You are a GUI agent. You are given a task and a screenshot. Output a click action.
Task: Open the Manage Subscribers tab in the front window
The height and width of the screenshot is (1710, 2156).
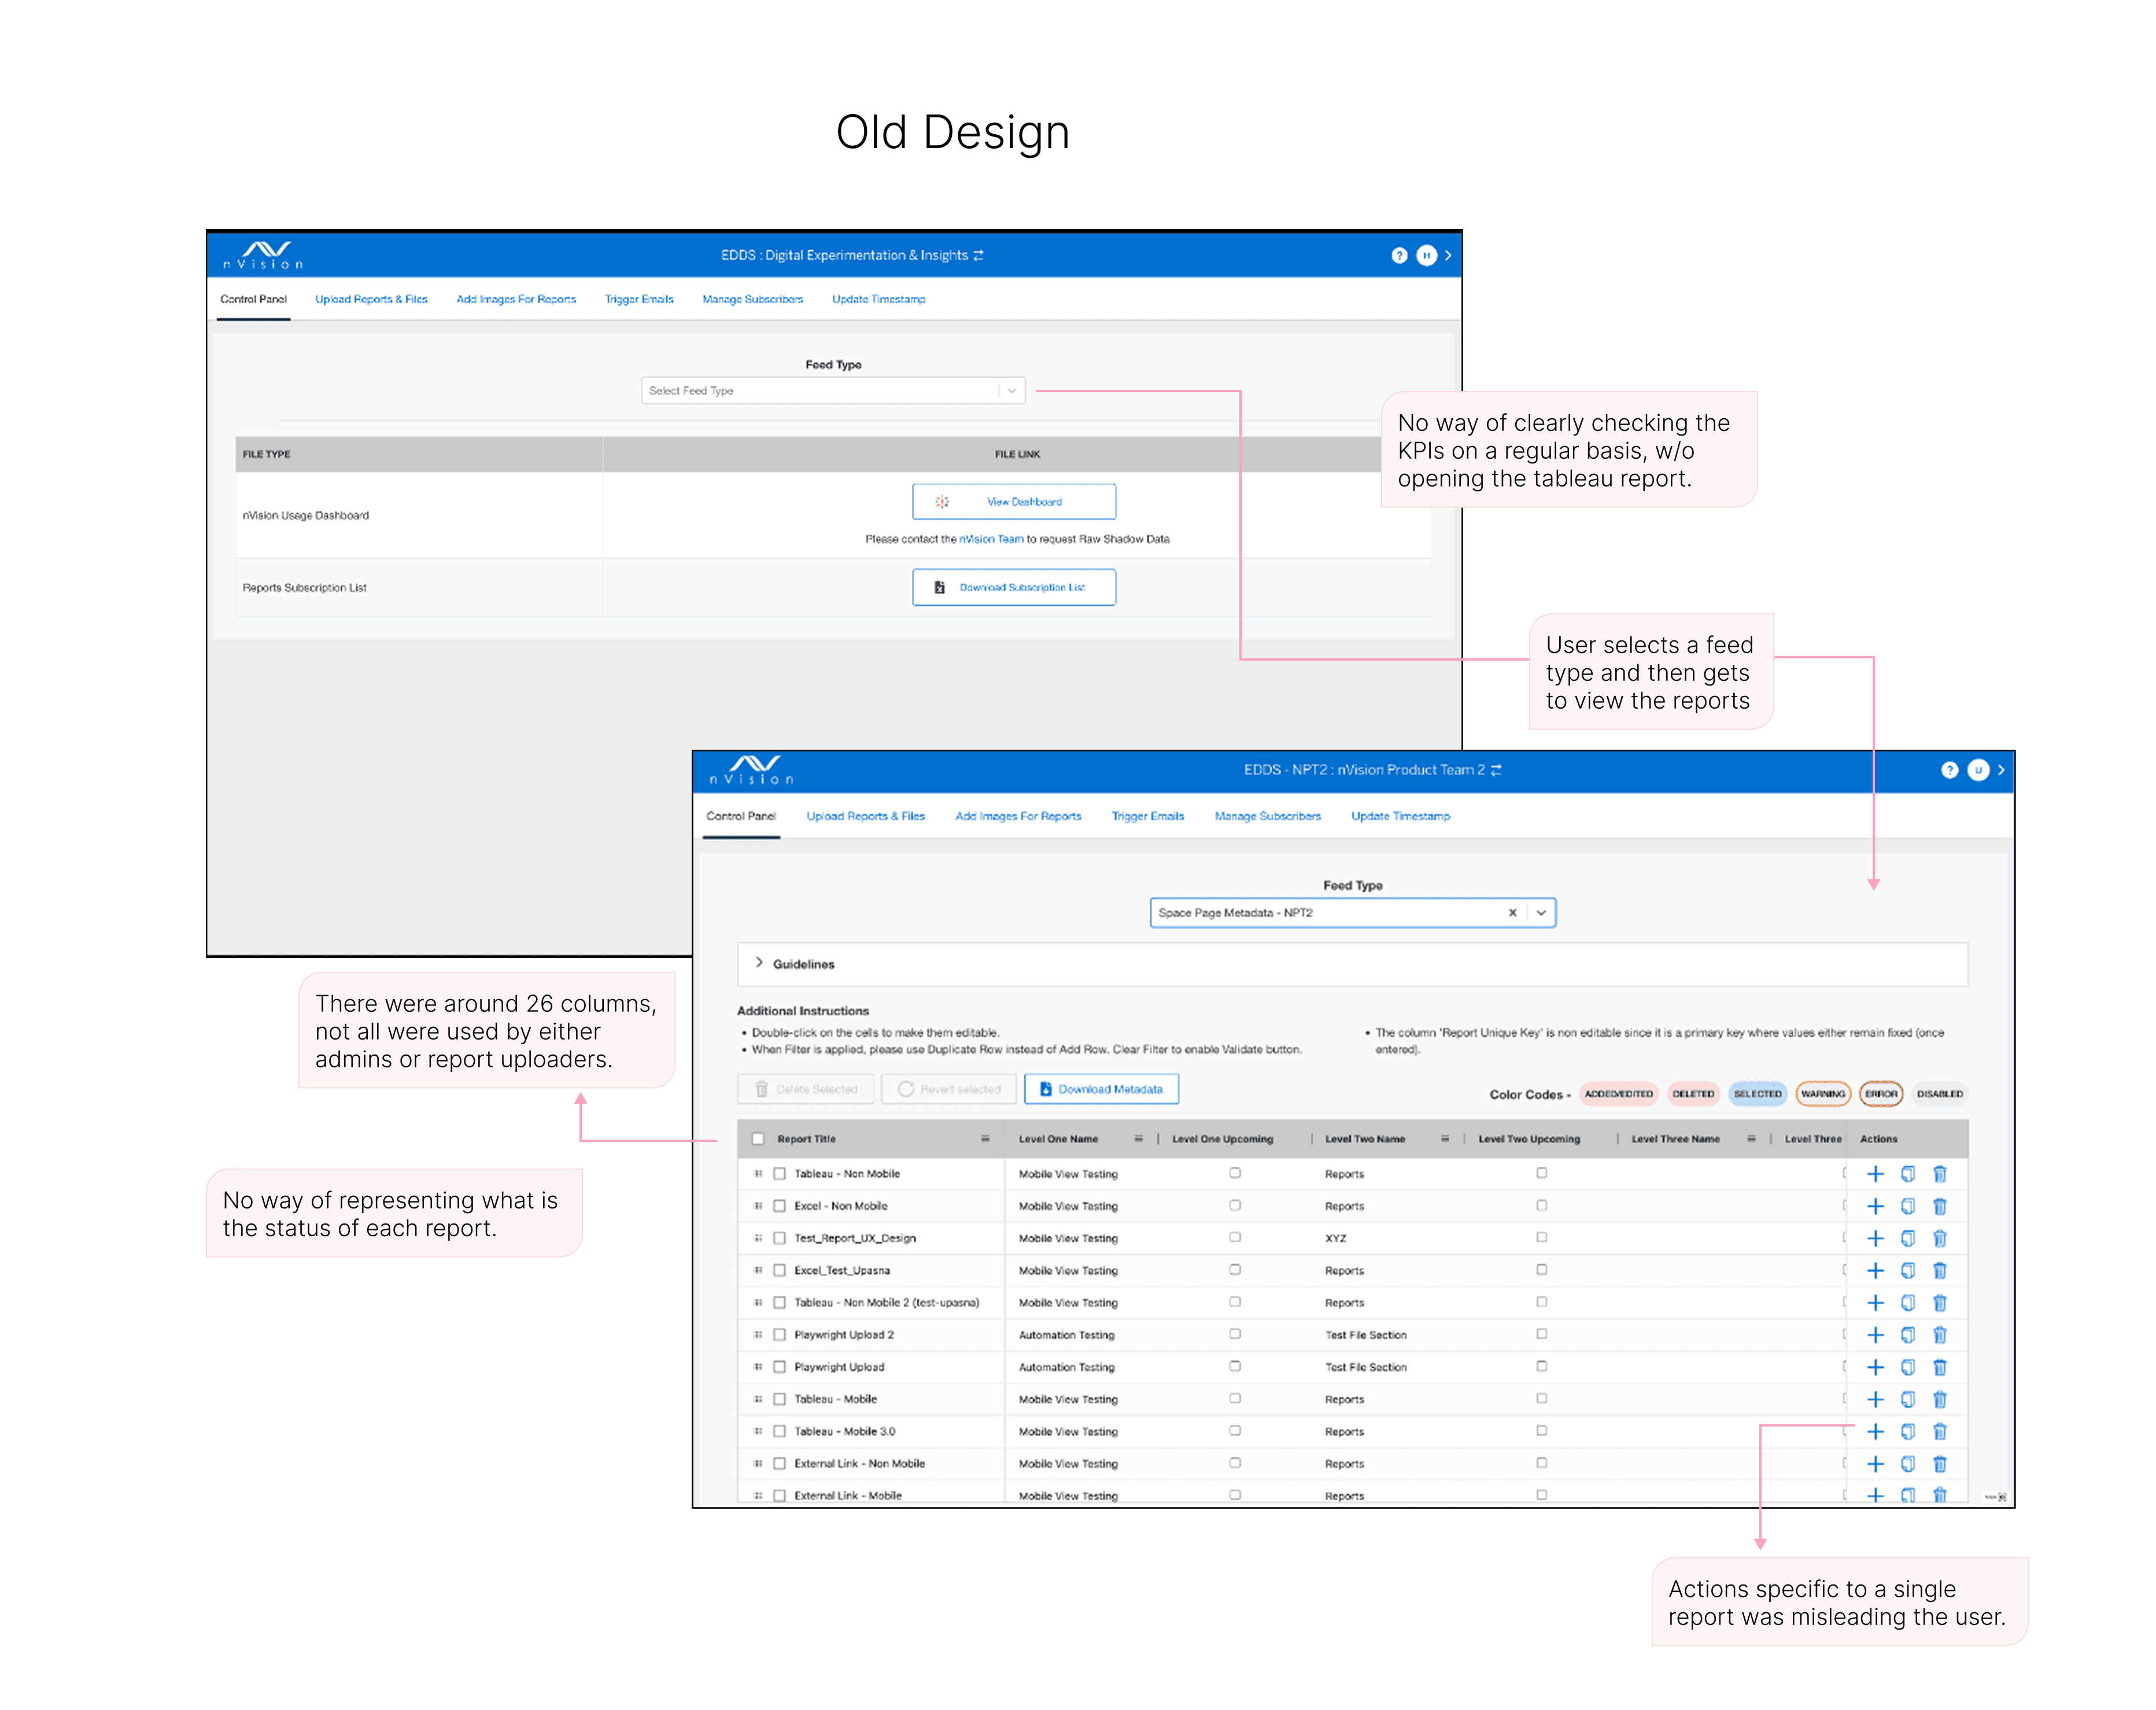click(1268, 817)
